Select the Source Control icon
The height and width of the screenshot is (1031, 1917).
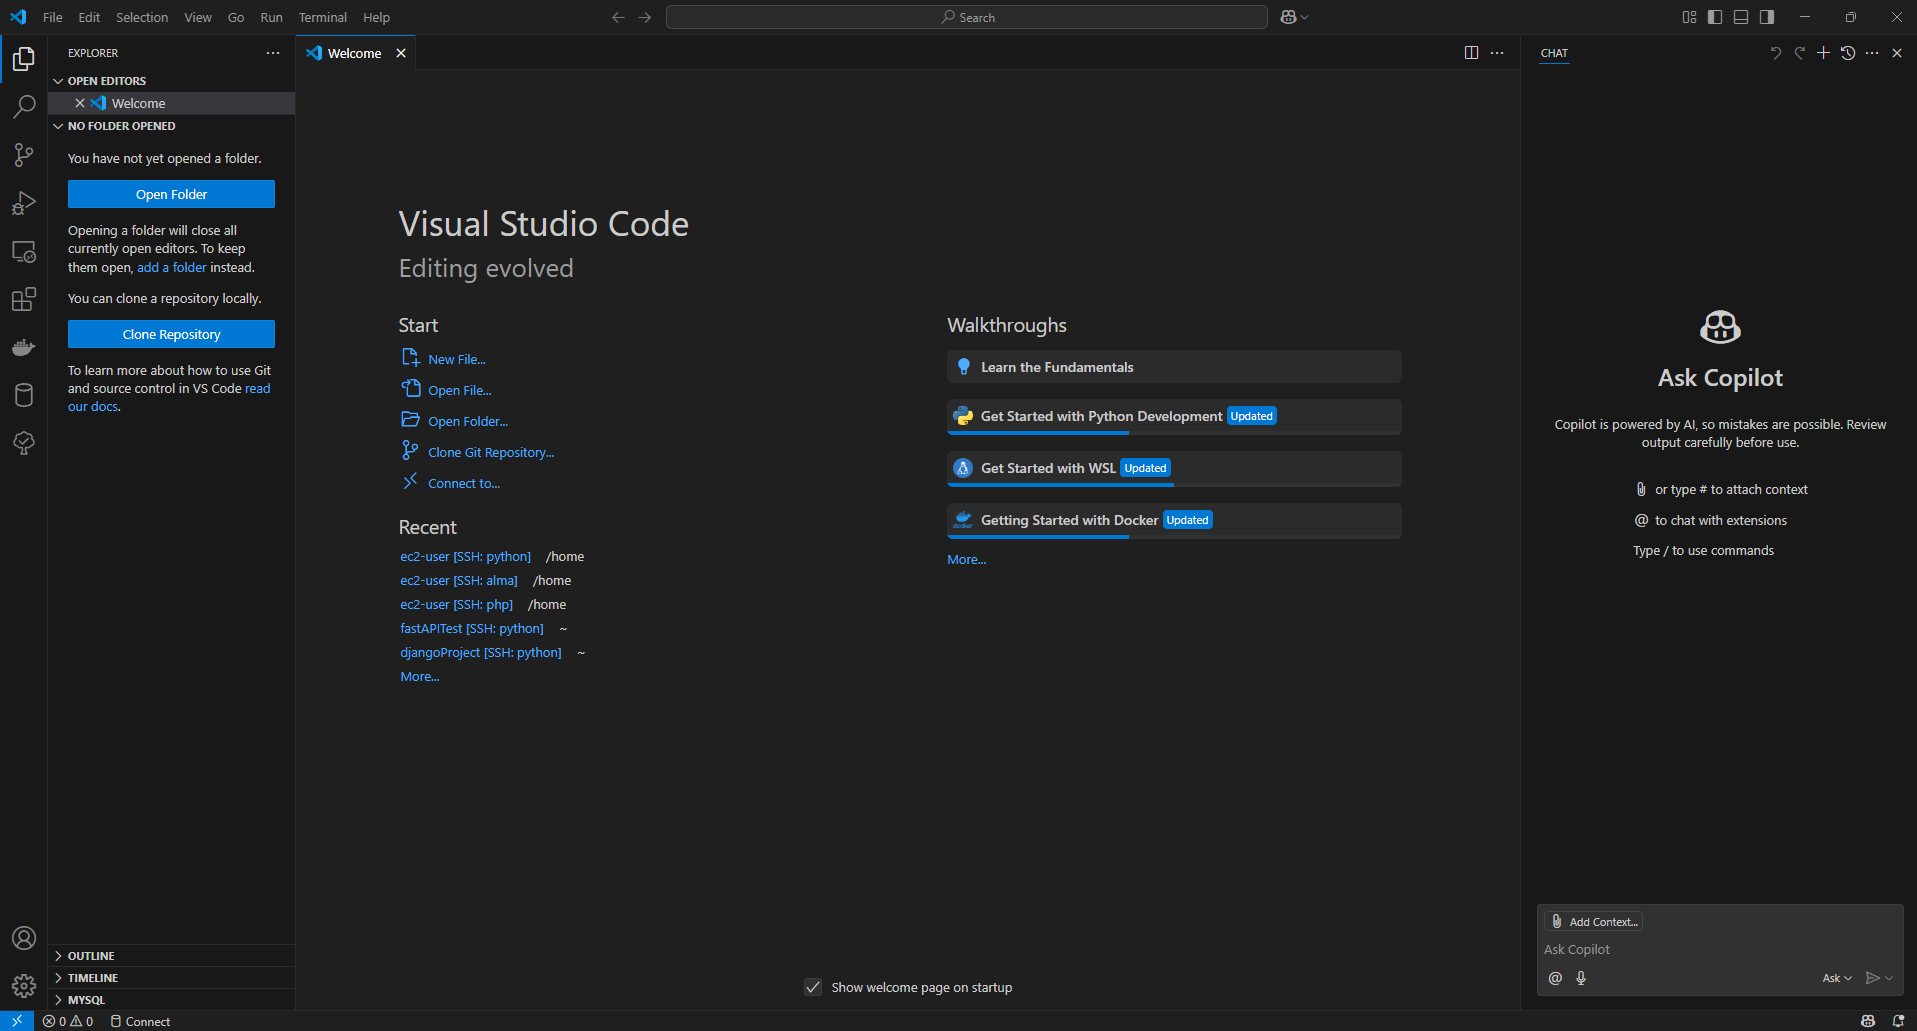coord(24,155)
